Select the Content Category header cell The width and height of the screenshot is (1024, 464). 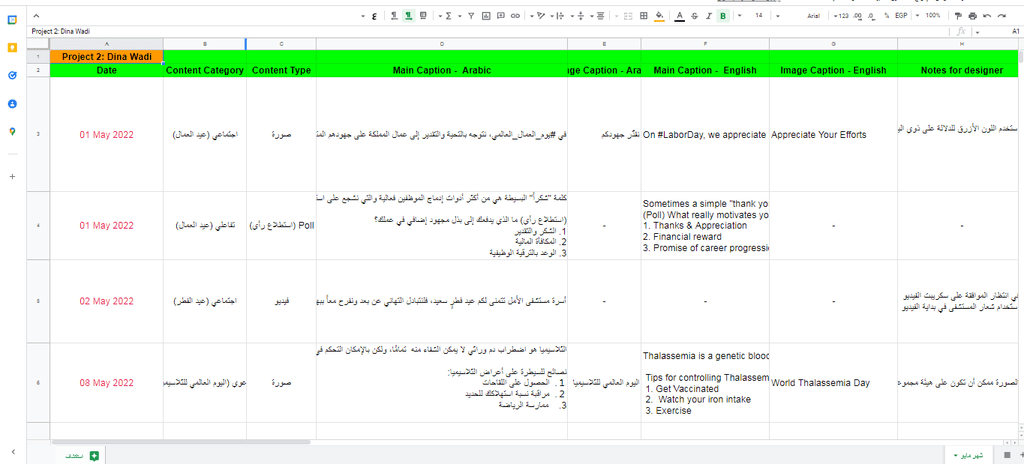tap(205, 71)
